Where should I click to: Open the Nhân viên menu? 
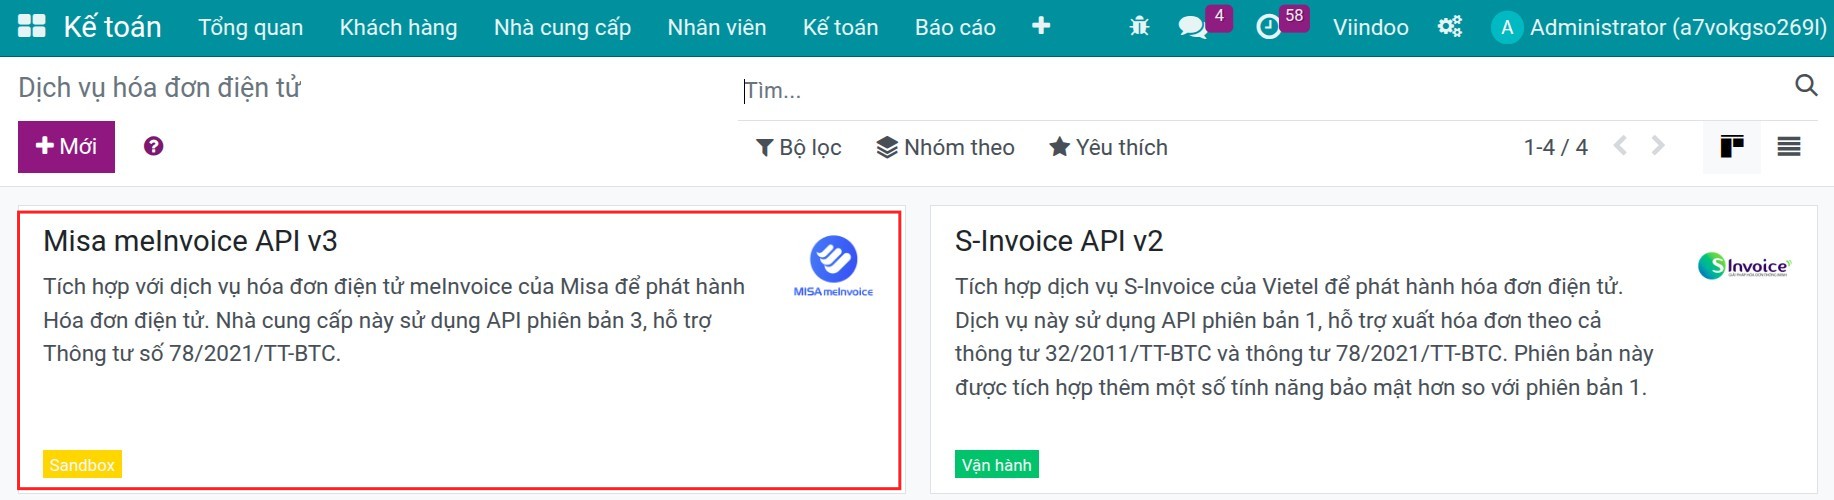[717, 28]
